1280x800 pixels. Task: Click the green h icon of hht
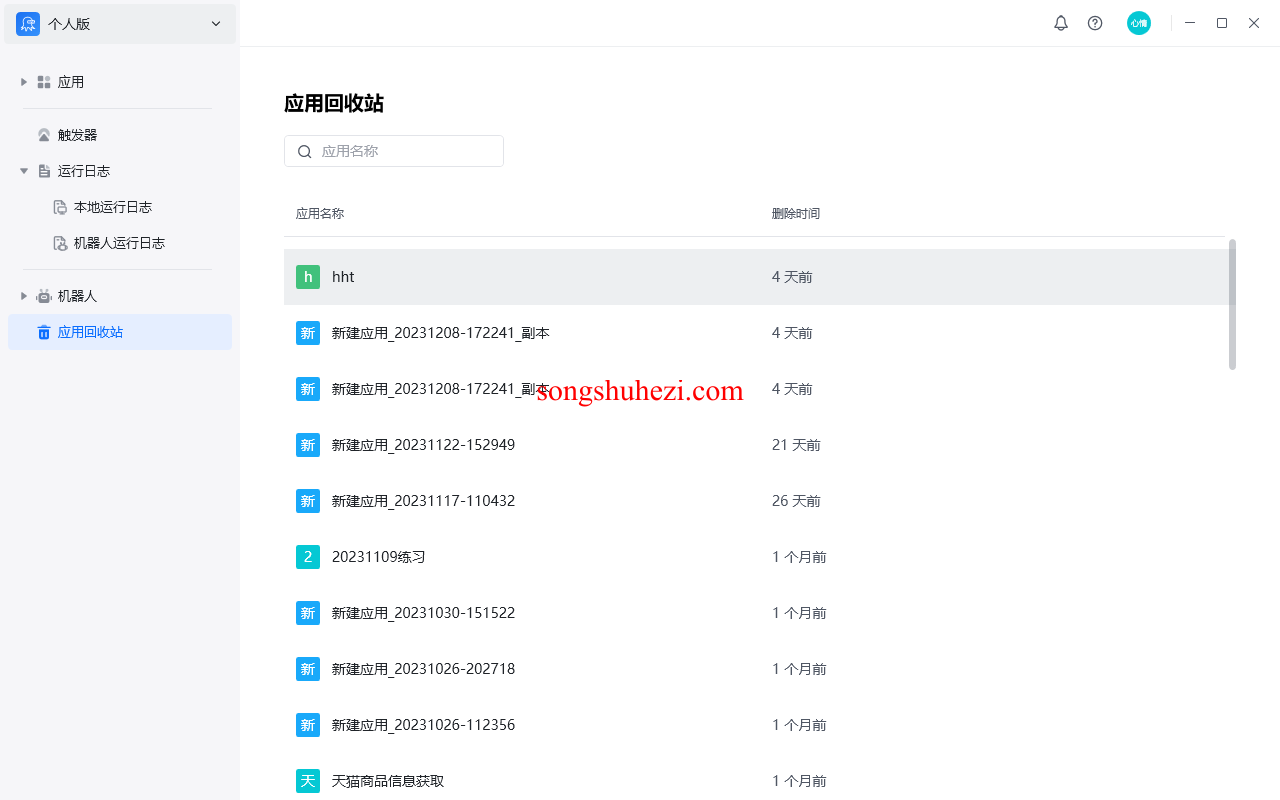tap(308, 277)
